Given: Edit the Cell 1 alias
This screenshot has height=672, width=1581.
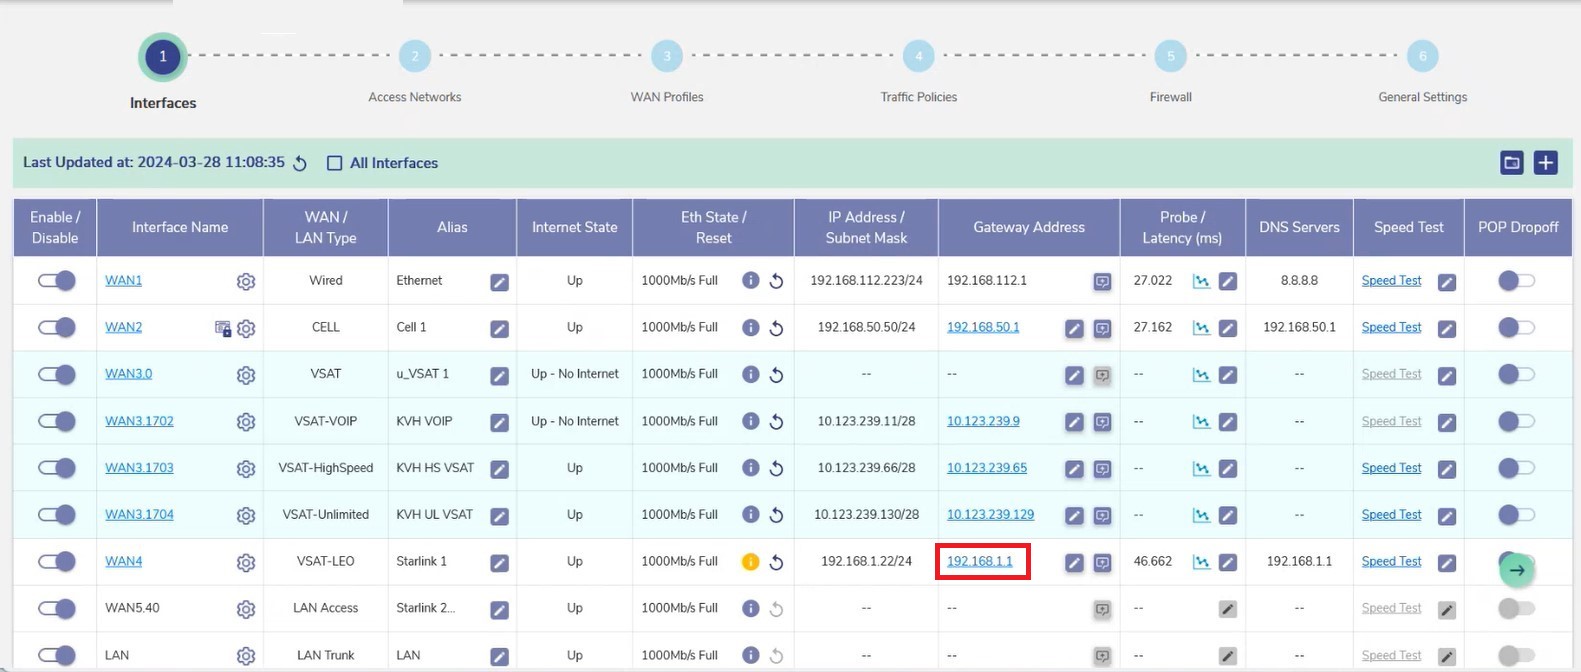Looking at the screenshot, I should [499, 328].
